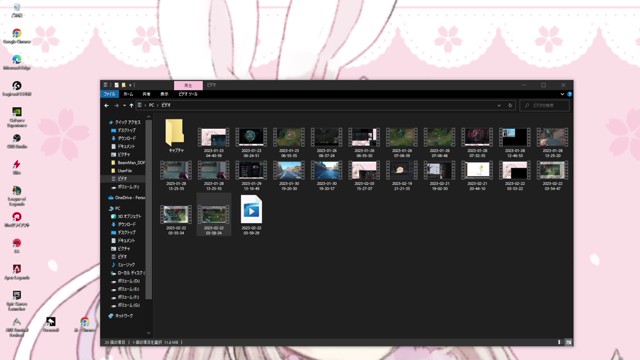Select video 2023-01-30 19-20-30
Viewport: 640px width, 360px height.
coord(289,176)
